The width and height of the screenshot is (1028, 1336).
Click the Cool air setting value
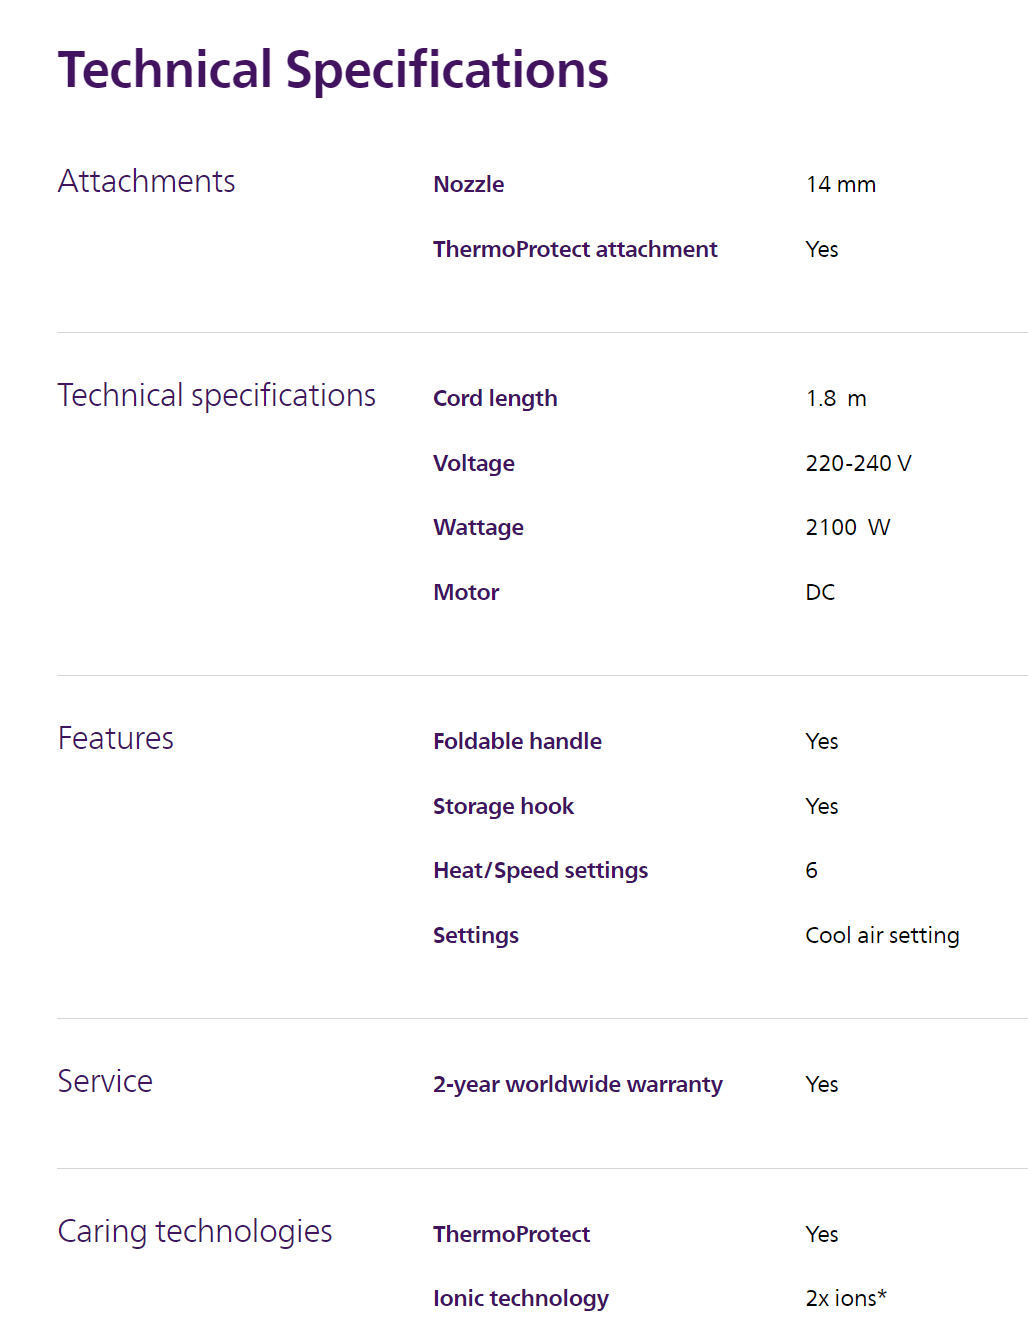pyautogui.click(x=882, y=935)
